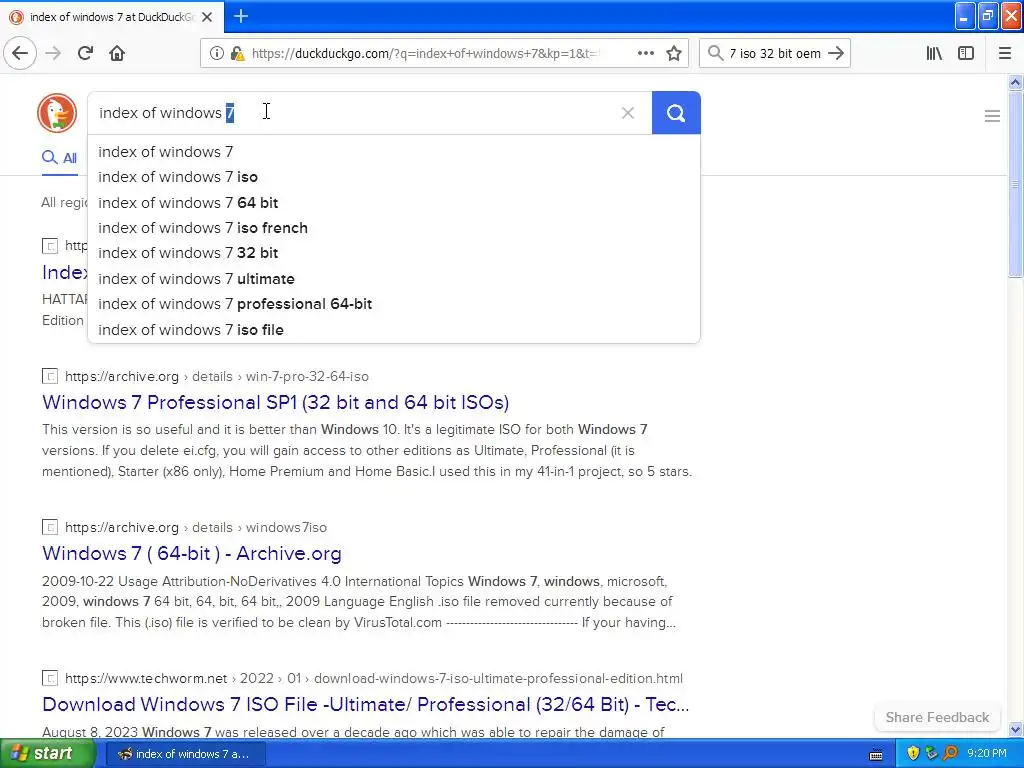The height and width of the screenshot is (768, 1024).
Task: Open DuckDuckGo side menu
Action: [992, 116]
